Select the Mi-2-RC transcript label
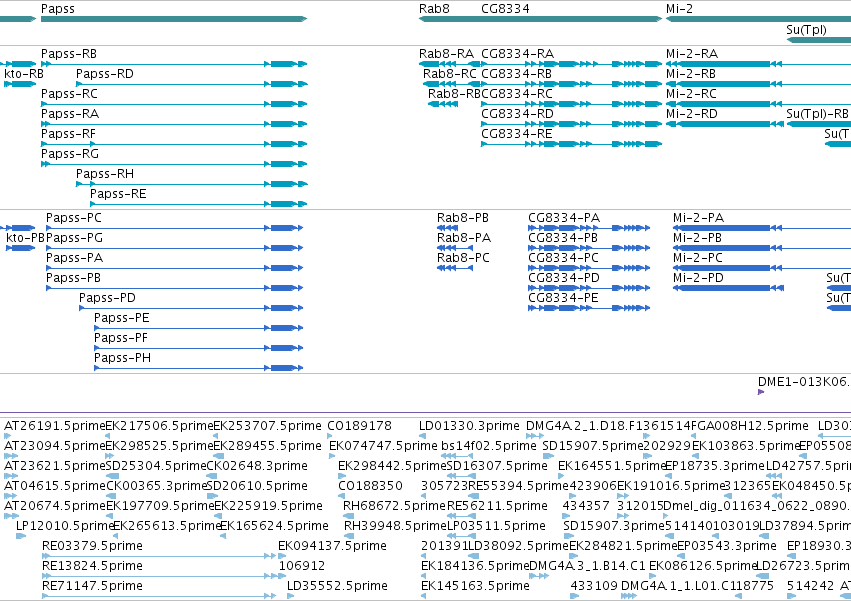Viewport: 851px width, 601px height. pyautogui.click(x=691, y=94)
